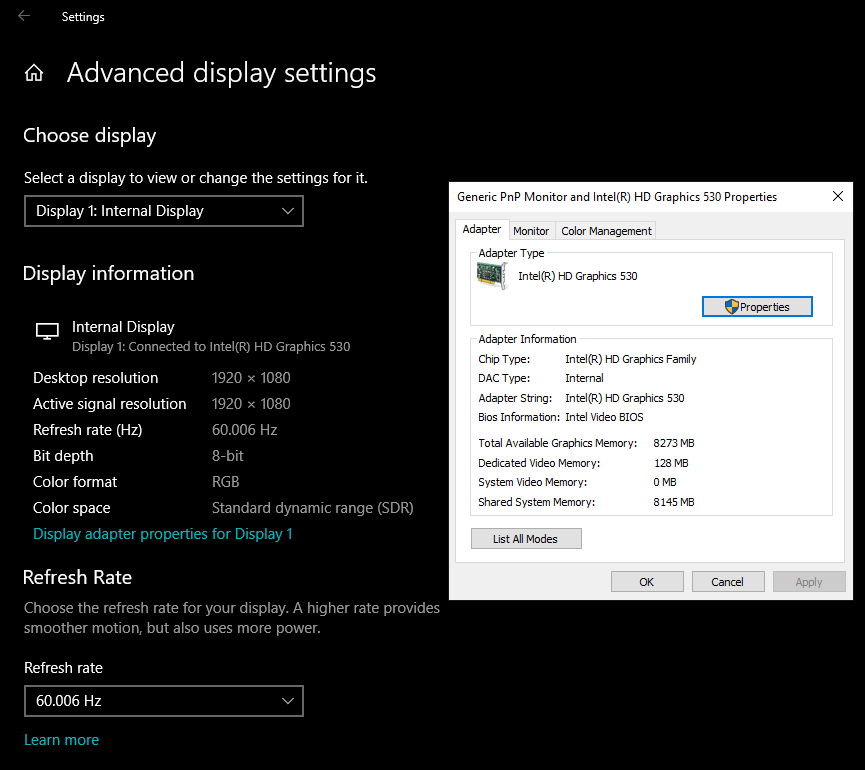Click the Standard dynamic range (SDR) value
This screenshot has height=770, width=865.
[x=312, y=508]
